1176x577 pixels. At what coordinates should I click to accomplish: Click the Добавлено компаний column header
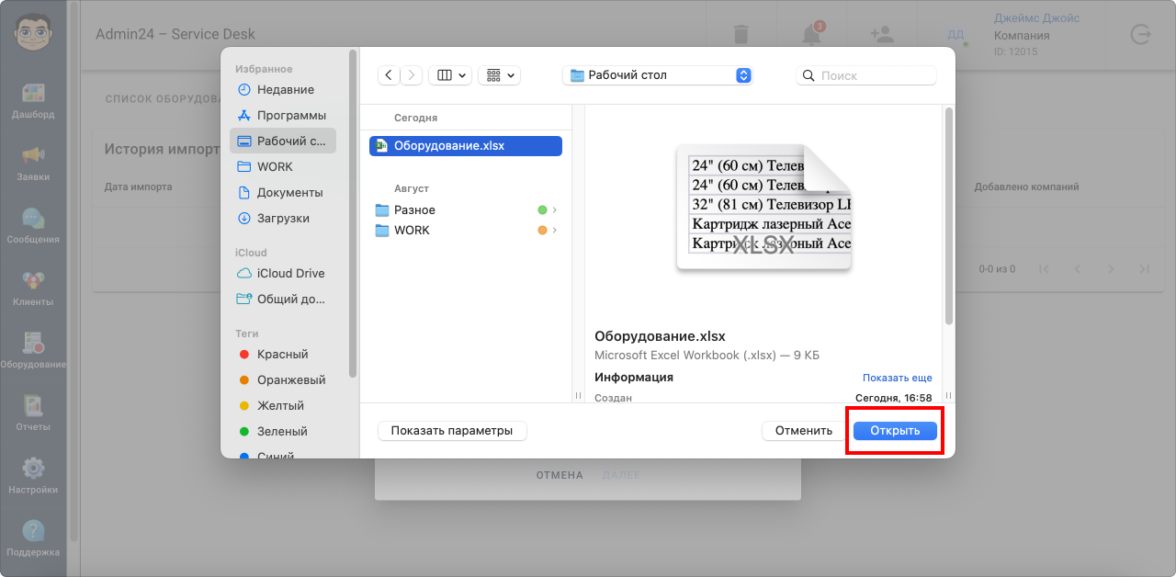pyautogui.click(x=1026, y=187)
